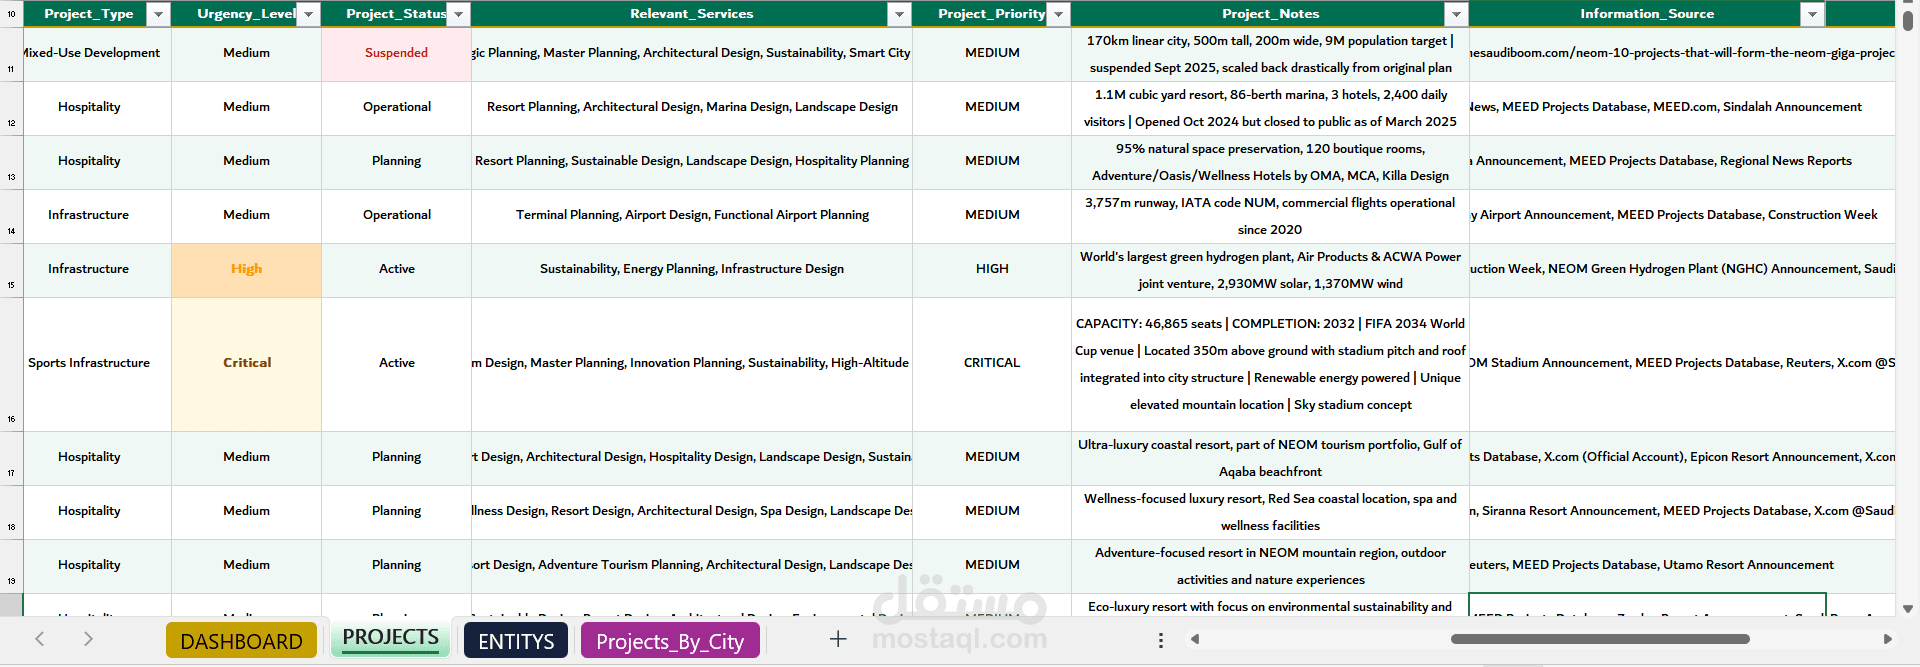1920x667 pixels.
Task: Select the Active status cell in row 15
Action: click(396, 270)
